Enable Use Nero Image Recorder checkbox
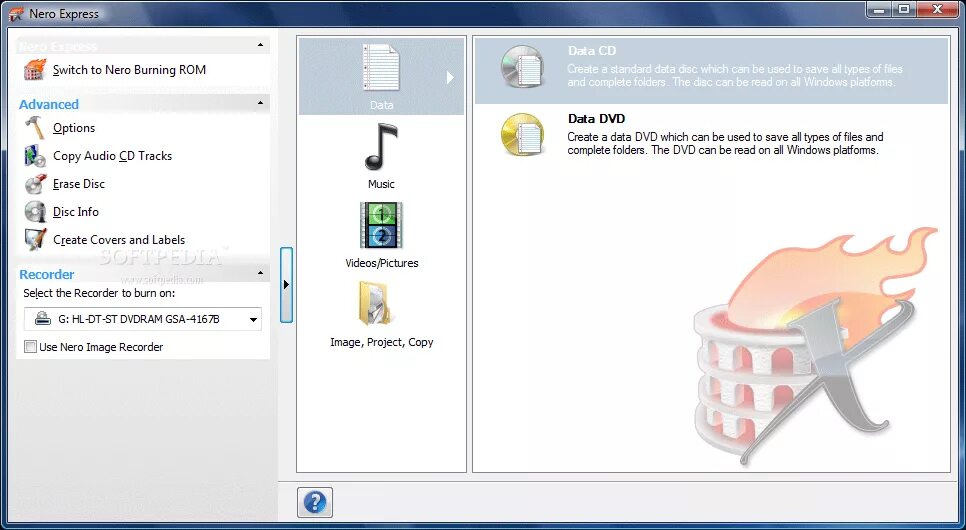 30,347
